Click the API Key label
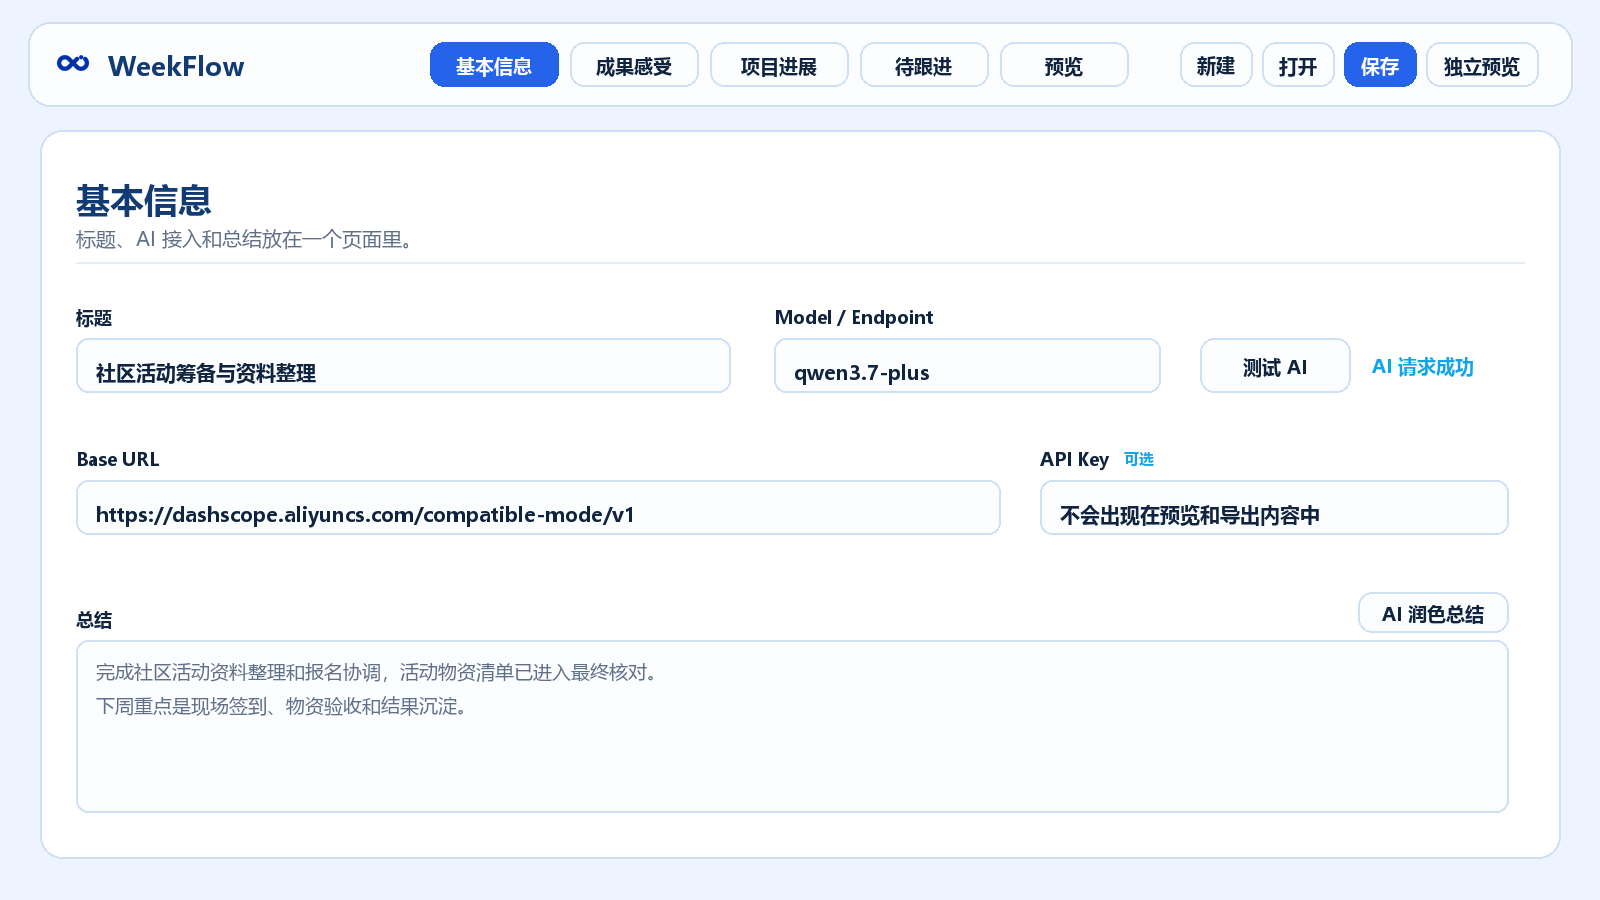 pos(1074,459)
